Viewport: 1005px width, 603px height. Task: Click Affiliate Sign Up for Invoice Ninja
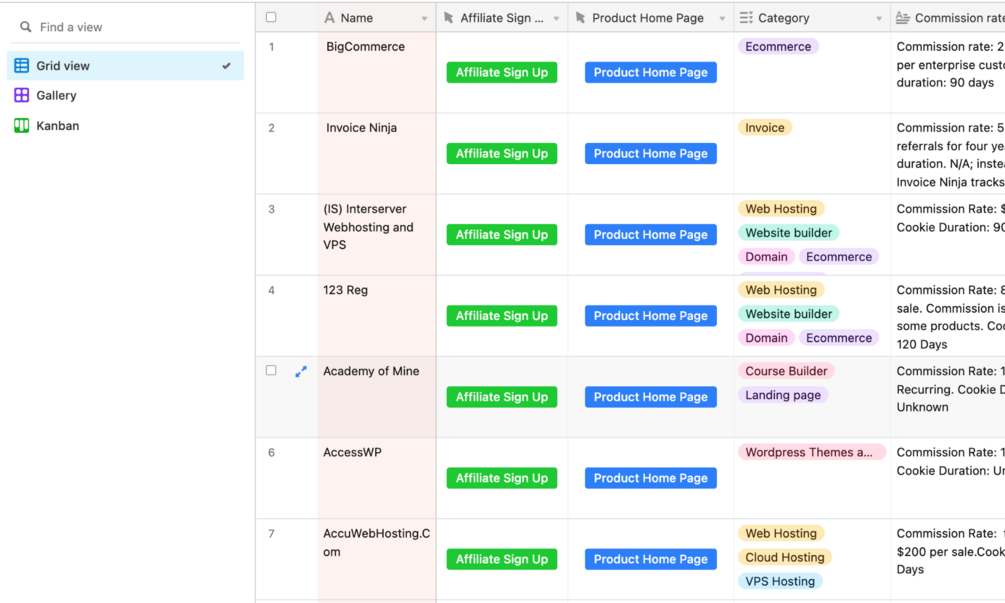pyautogui.click(x=502, y=154)
